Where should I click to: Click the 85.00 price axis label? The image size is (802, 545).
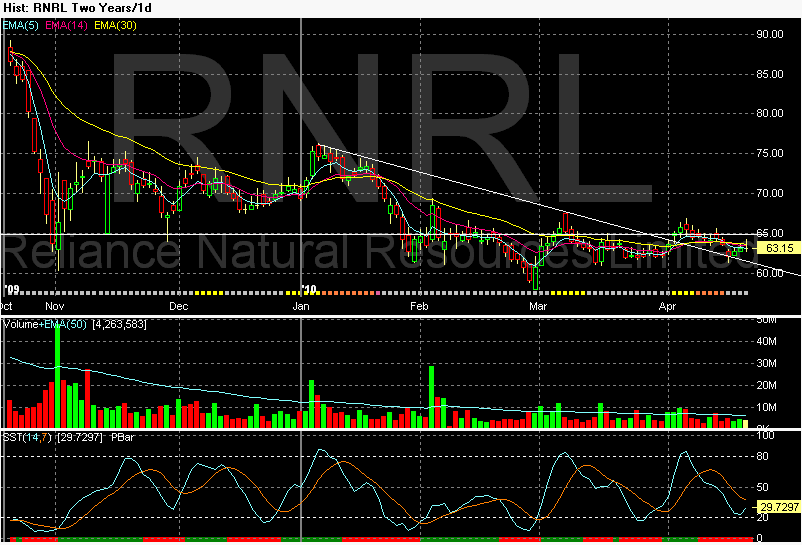coord(770,74)
